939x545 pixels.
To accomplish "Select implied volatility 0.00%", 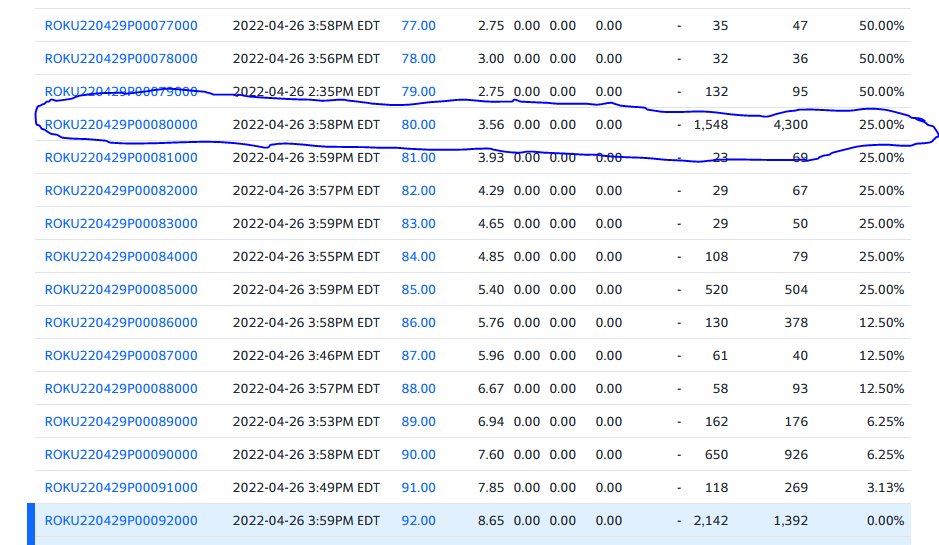I will pos(885,520).
